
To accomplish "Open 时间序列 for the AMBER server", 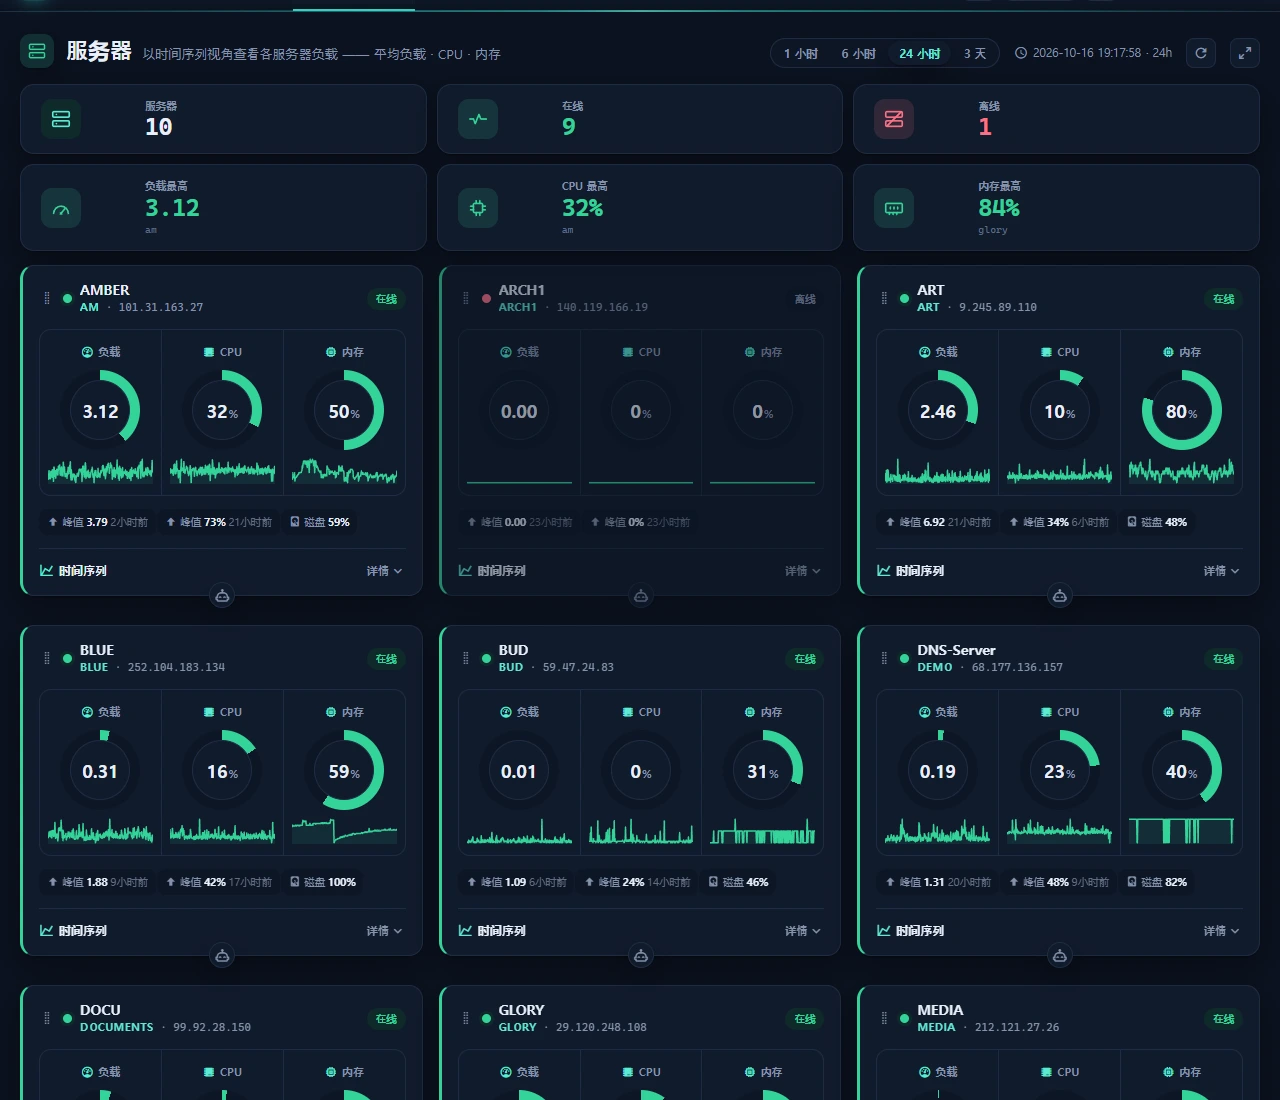I will pos(73,571).
